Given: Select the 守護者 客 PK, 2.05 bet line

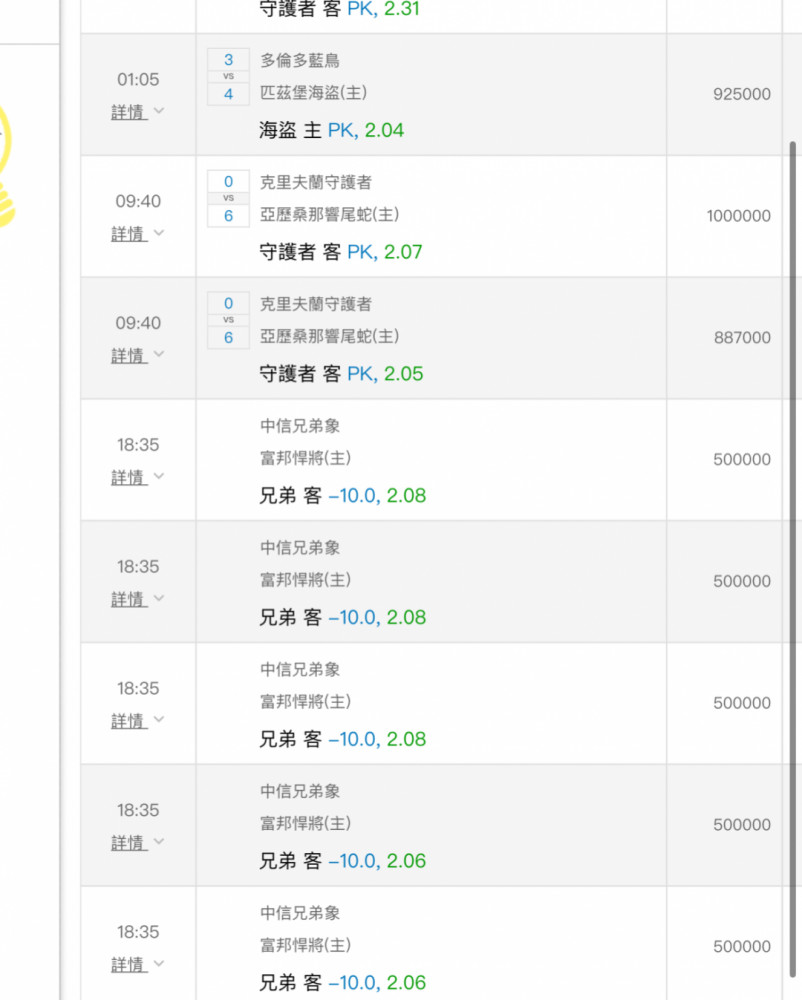Looking at the screenshot, I should coord(340,374).
